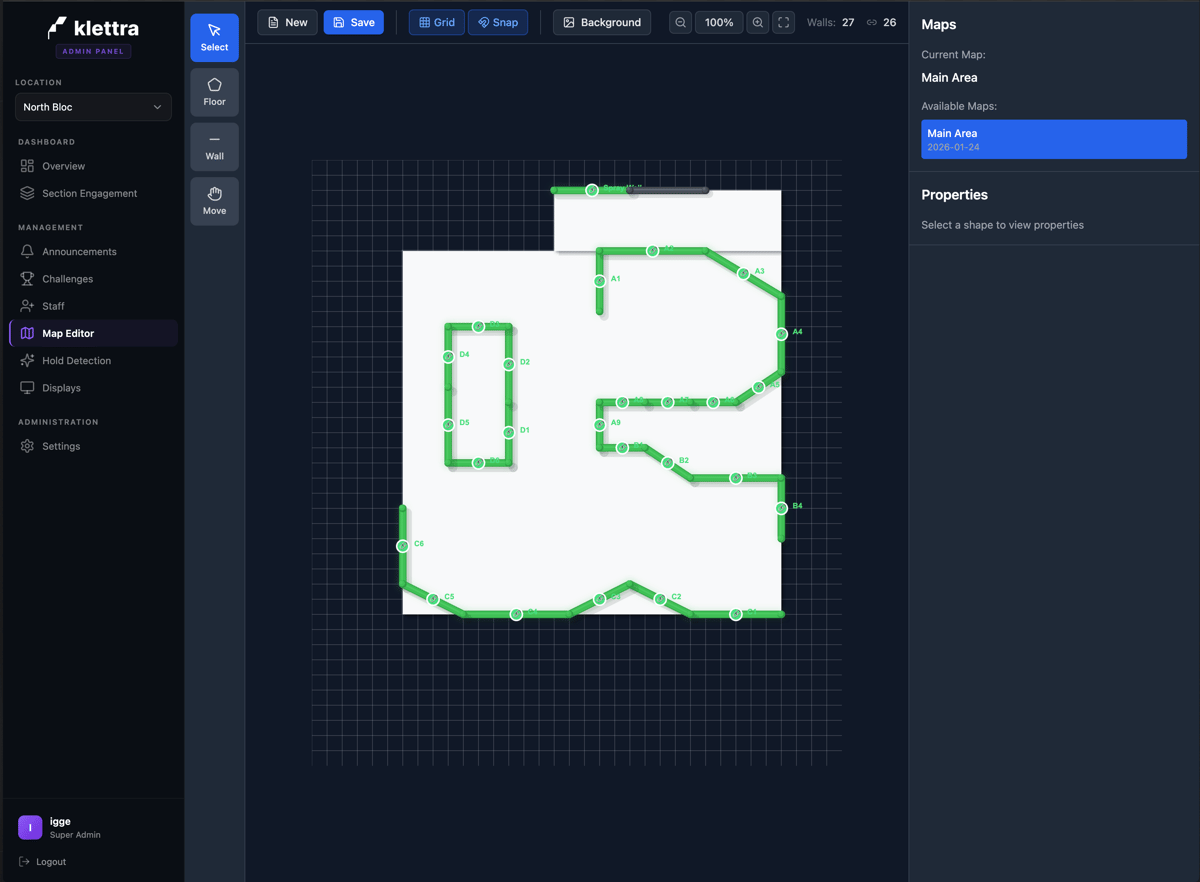This screenshot has width=1200, height=882.
Task: Select wall marker C5 on the map
Action: pos(433,599)
